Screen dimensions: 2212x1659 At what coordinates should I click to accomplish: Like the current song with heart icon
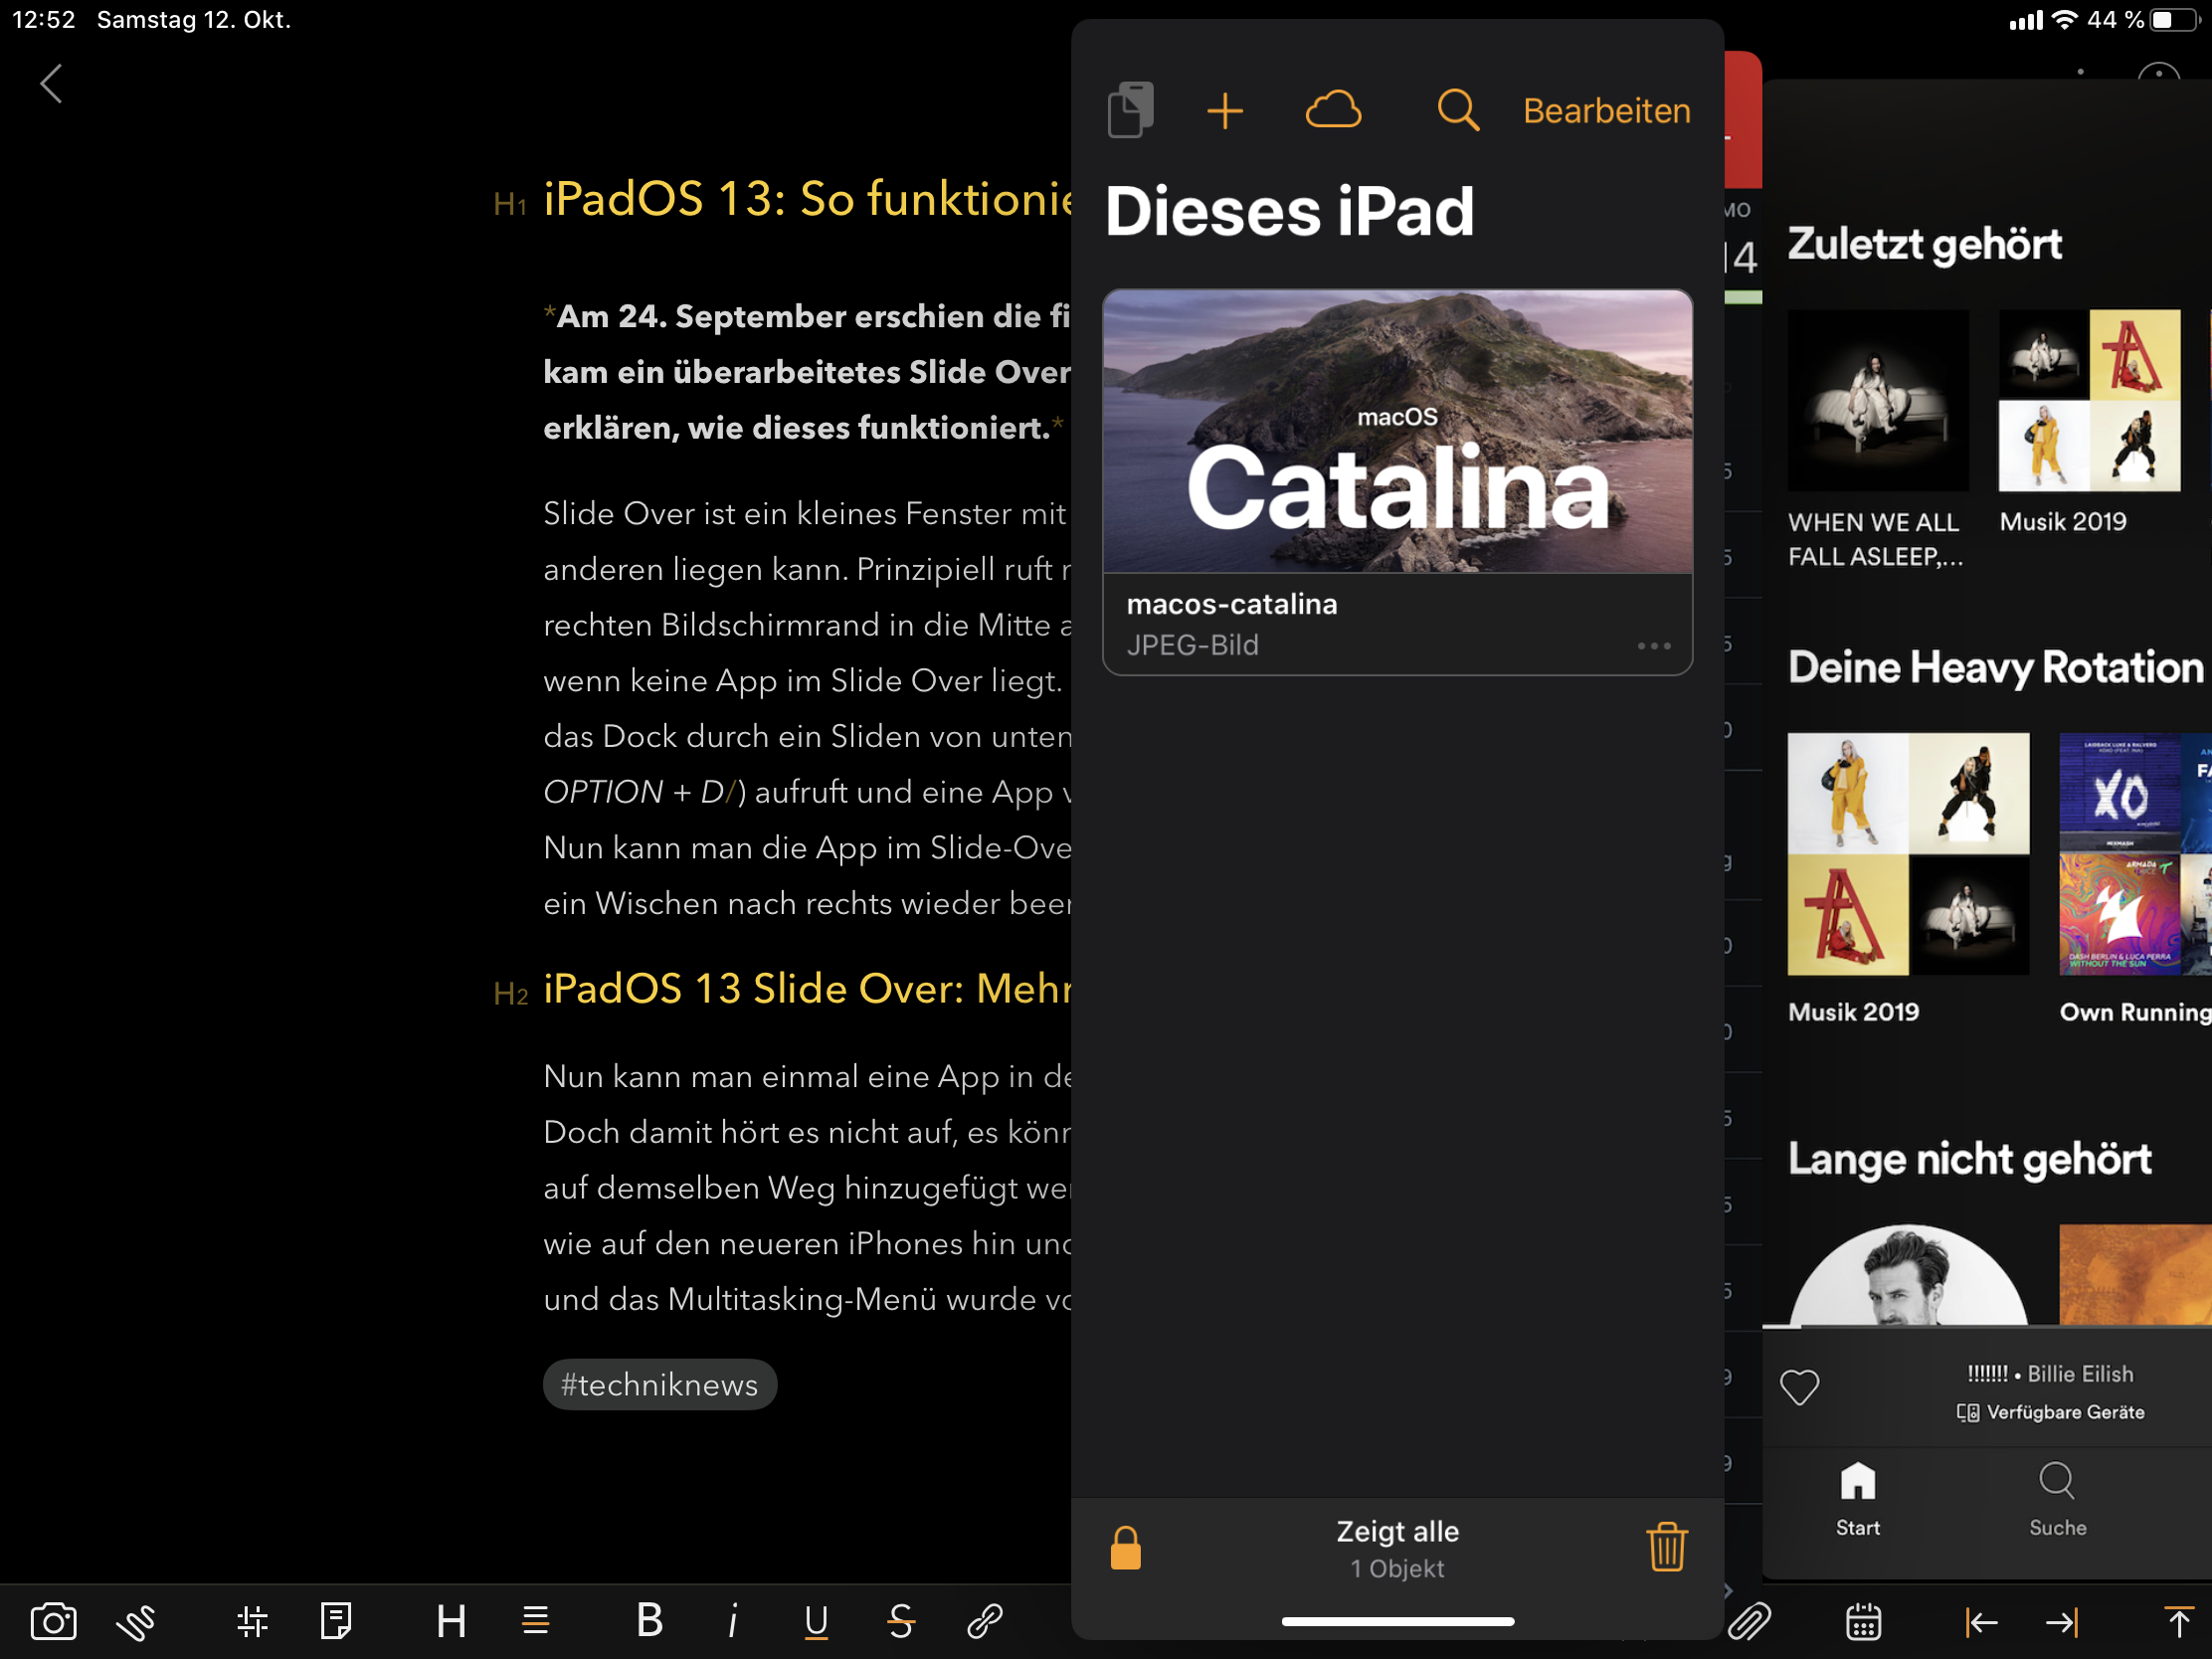(x=1799, y=1387)
